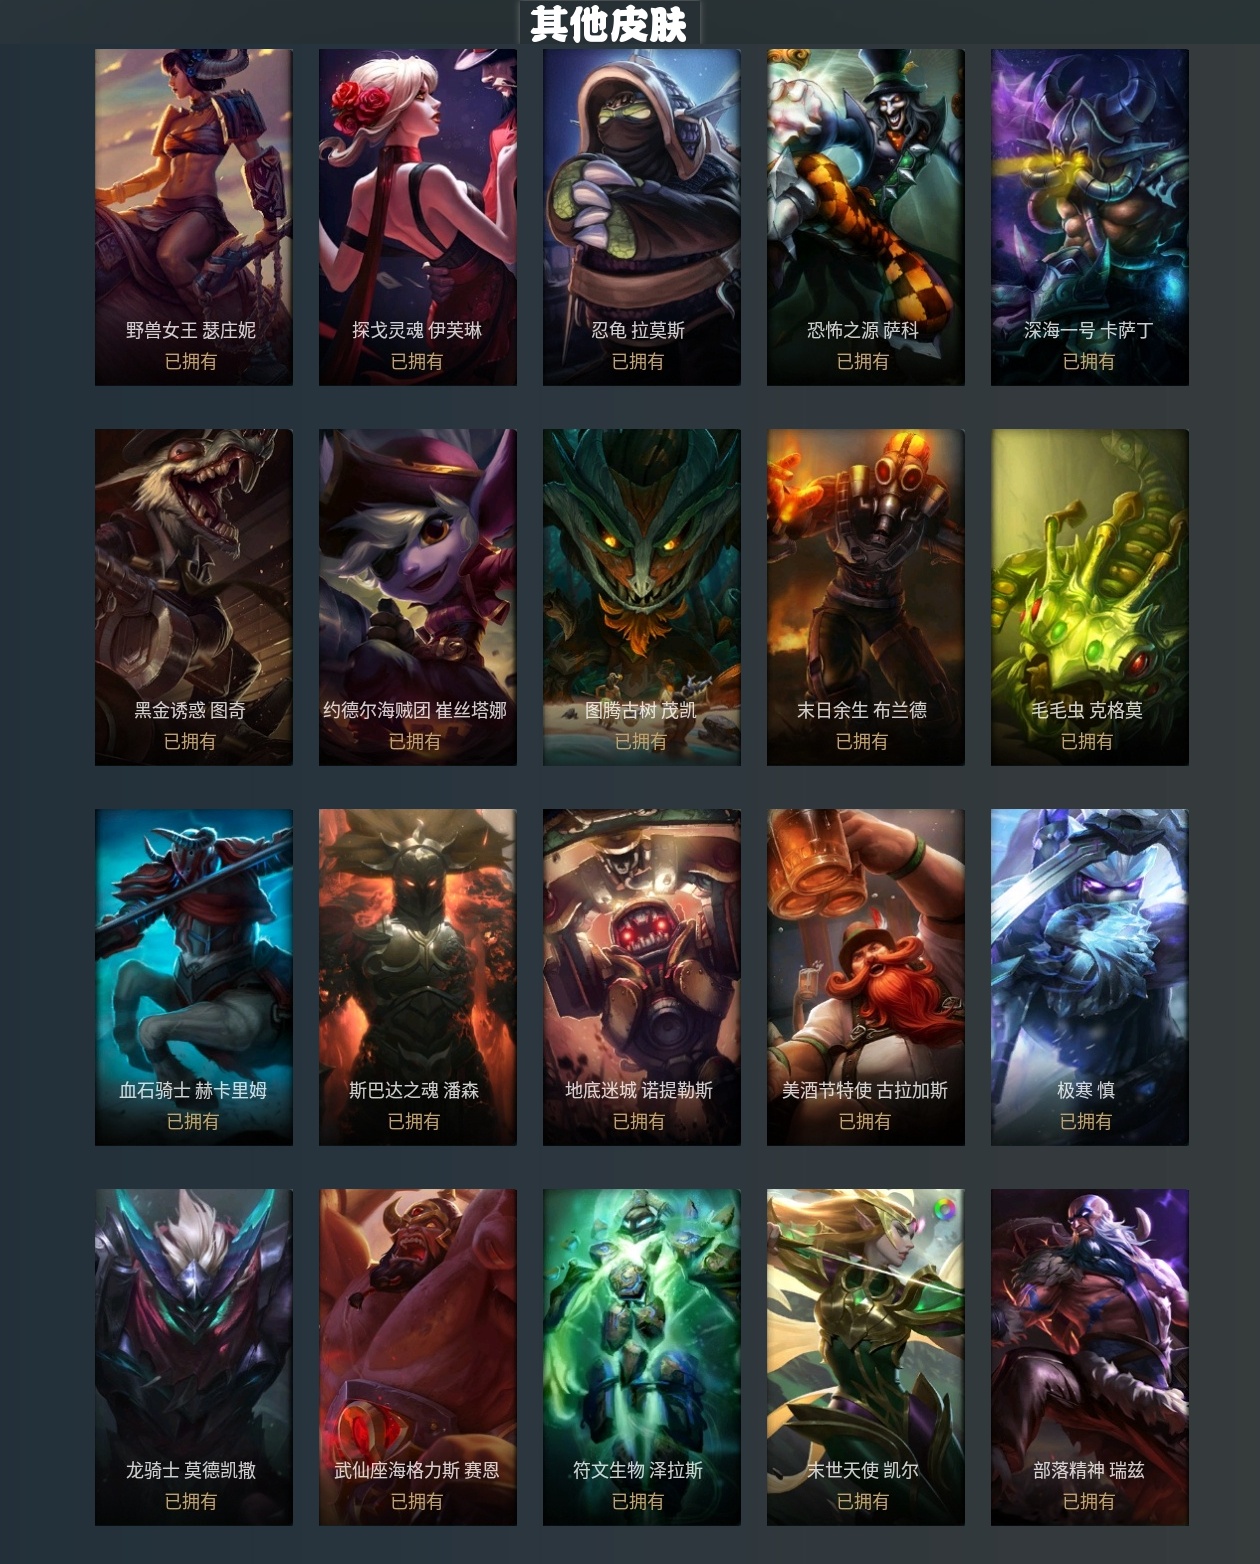Image resolution: width=1260 pixels, height=1564 pixels.
Task: Click the 恐怖之源 萨科 skin image
Action: 866,217
